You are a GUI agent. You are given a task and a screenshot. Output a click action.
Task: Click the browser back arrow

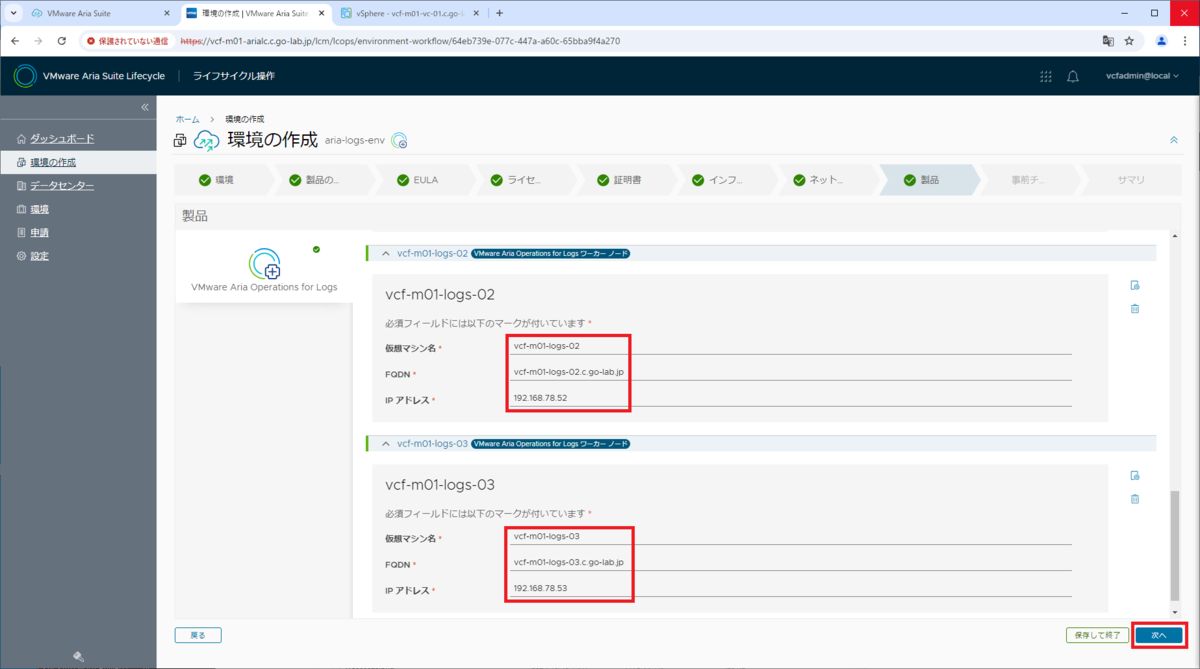[16, 41]
